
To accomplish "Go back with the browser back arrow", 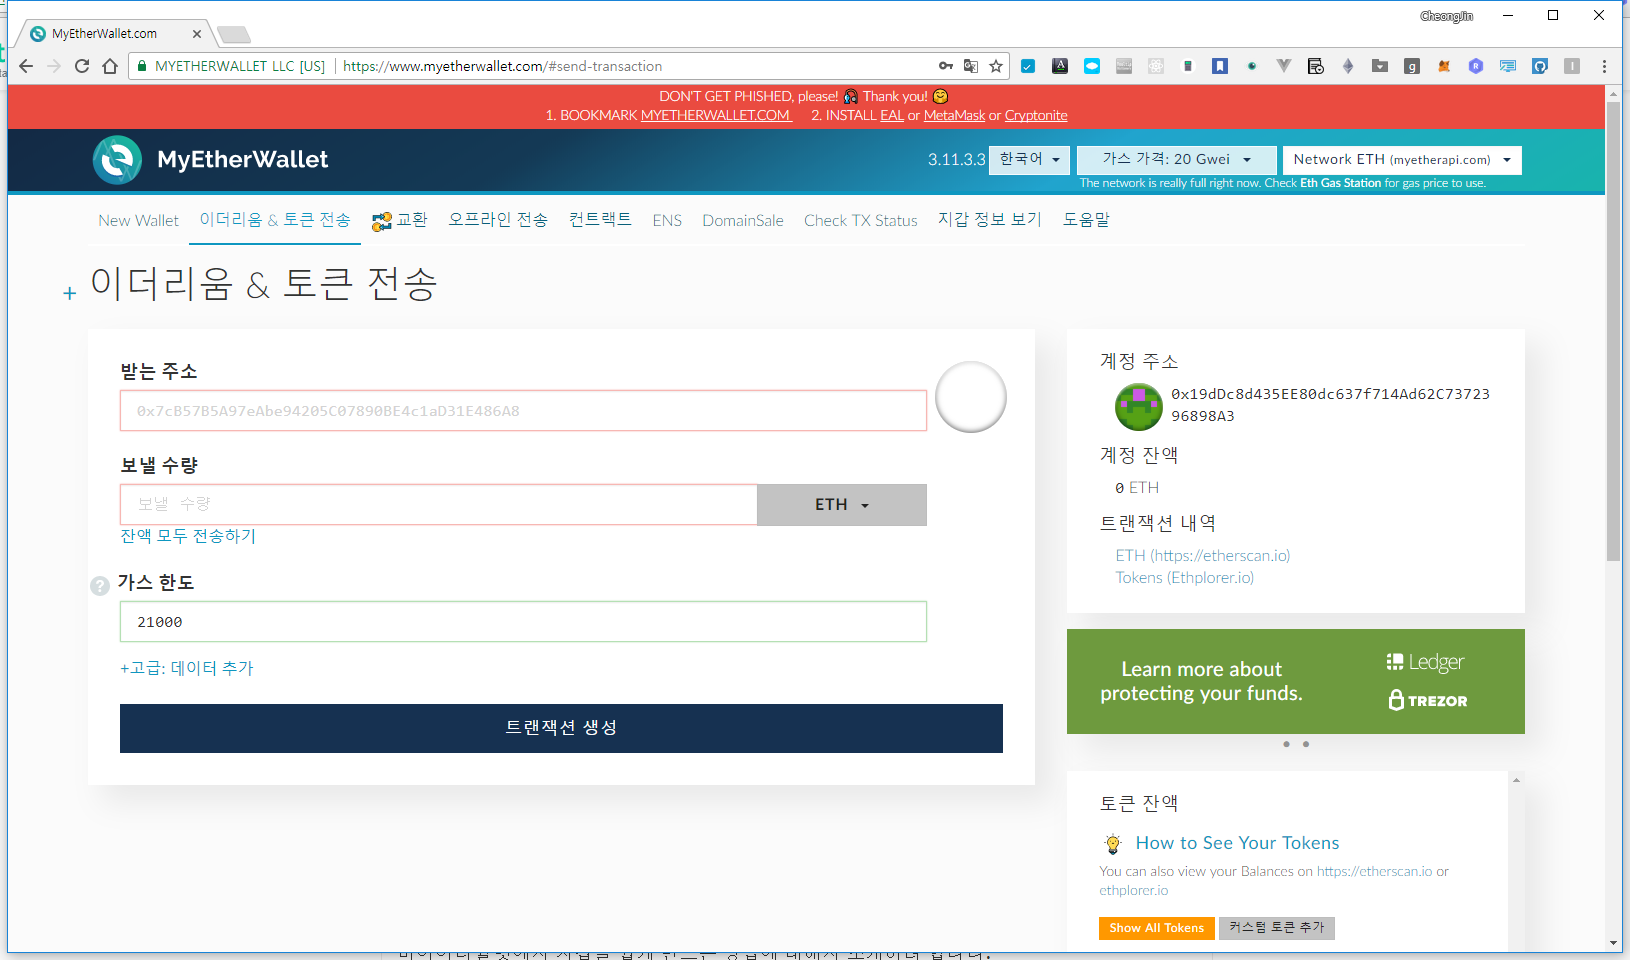I will pos(26,66).
